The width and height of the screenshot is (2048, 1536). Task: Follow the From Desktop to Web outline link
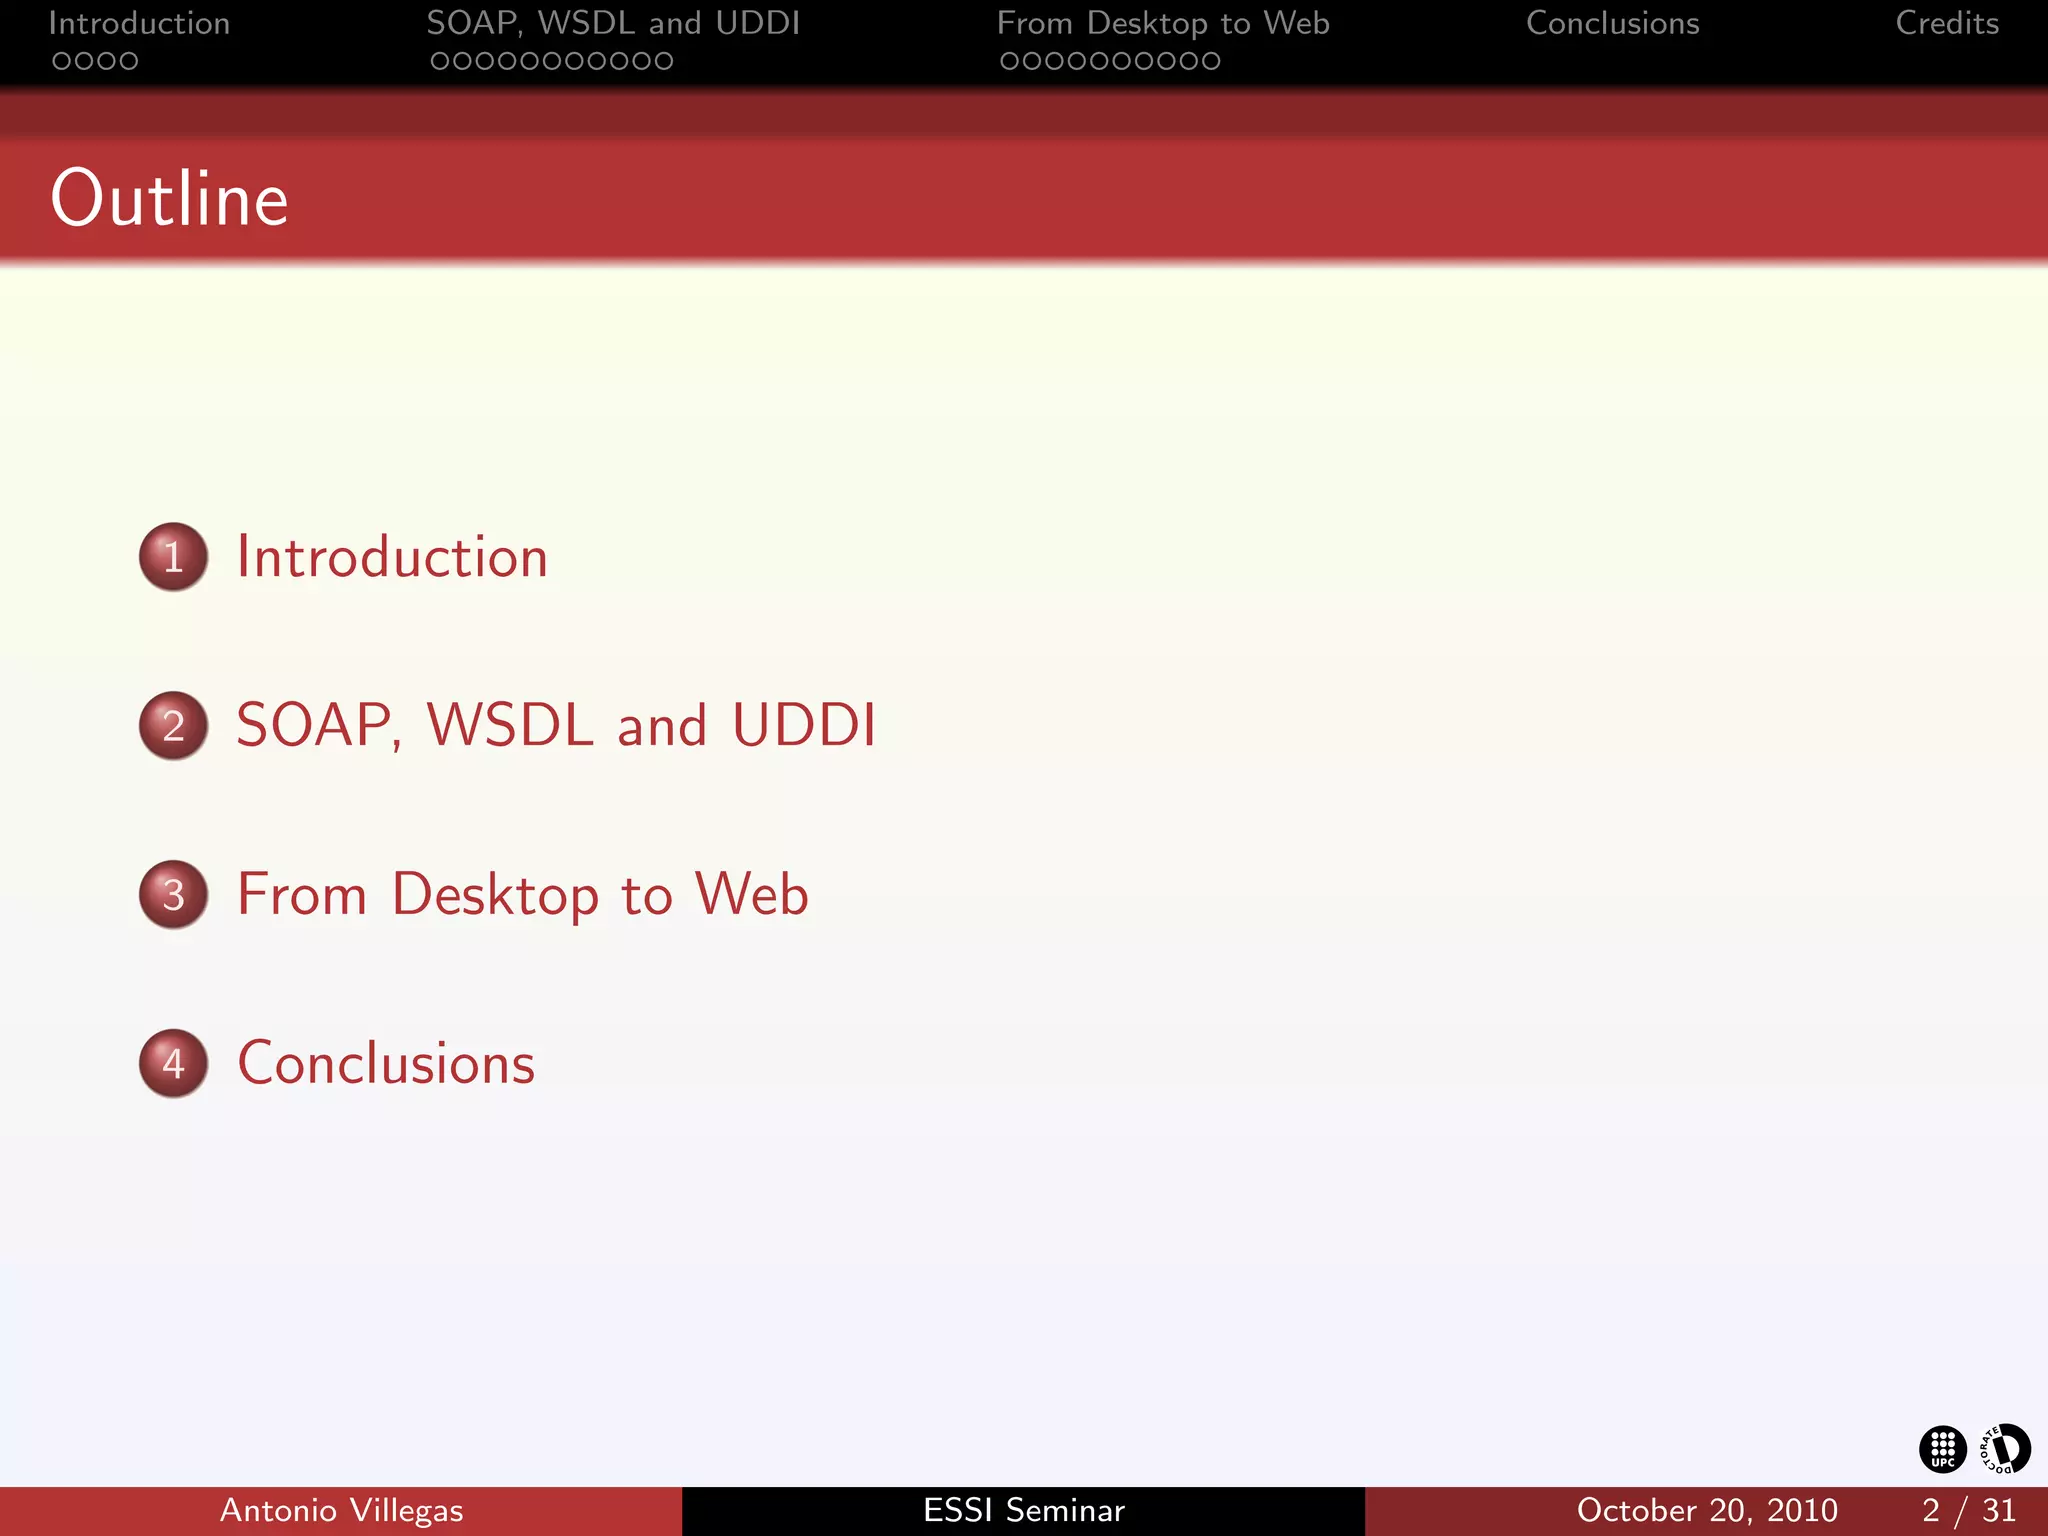[522, 894]
